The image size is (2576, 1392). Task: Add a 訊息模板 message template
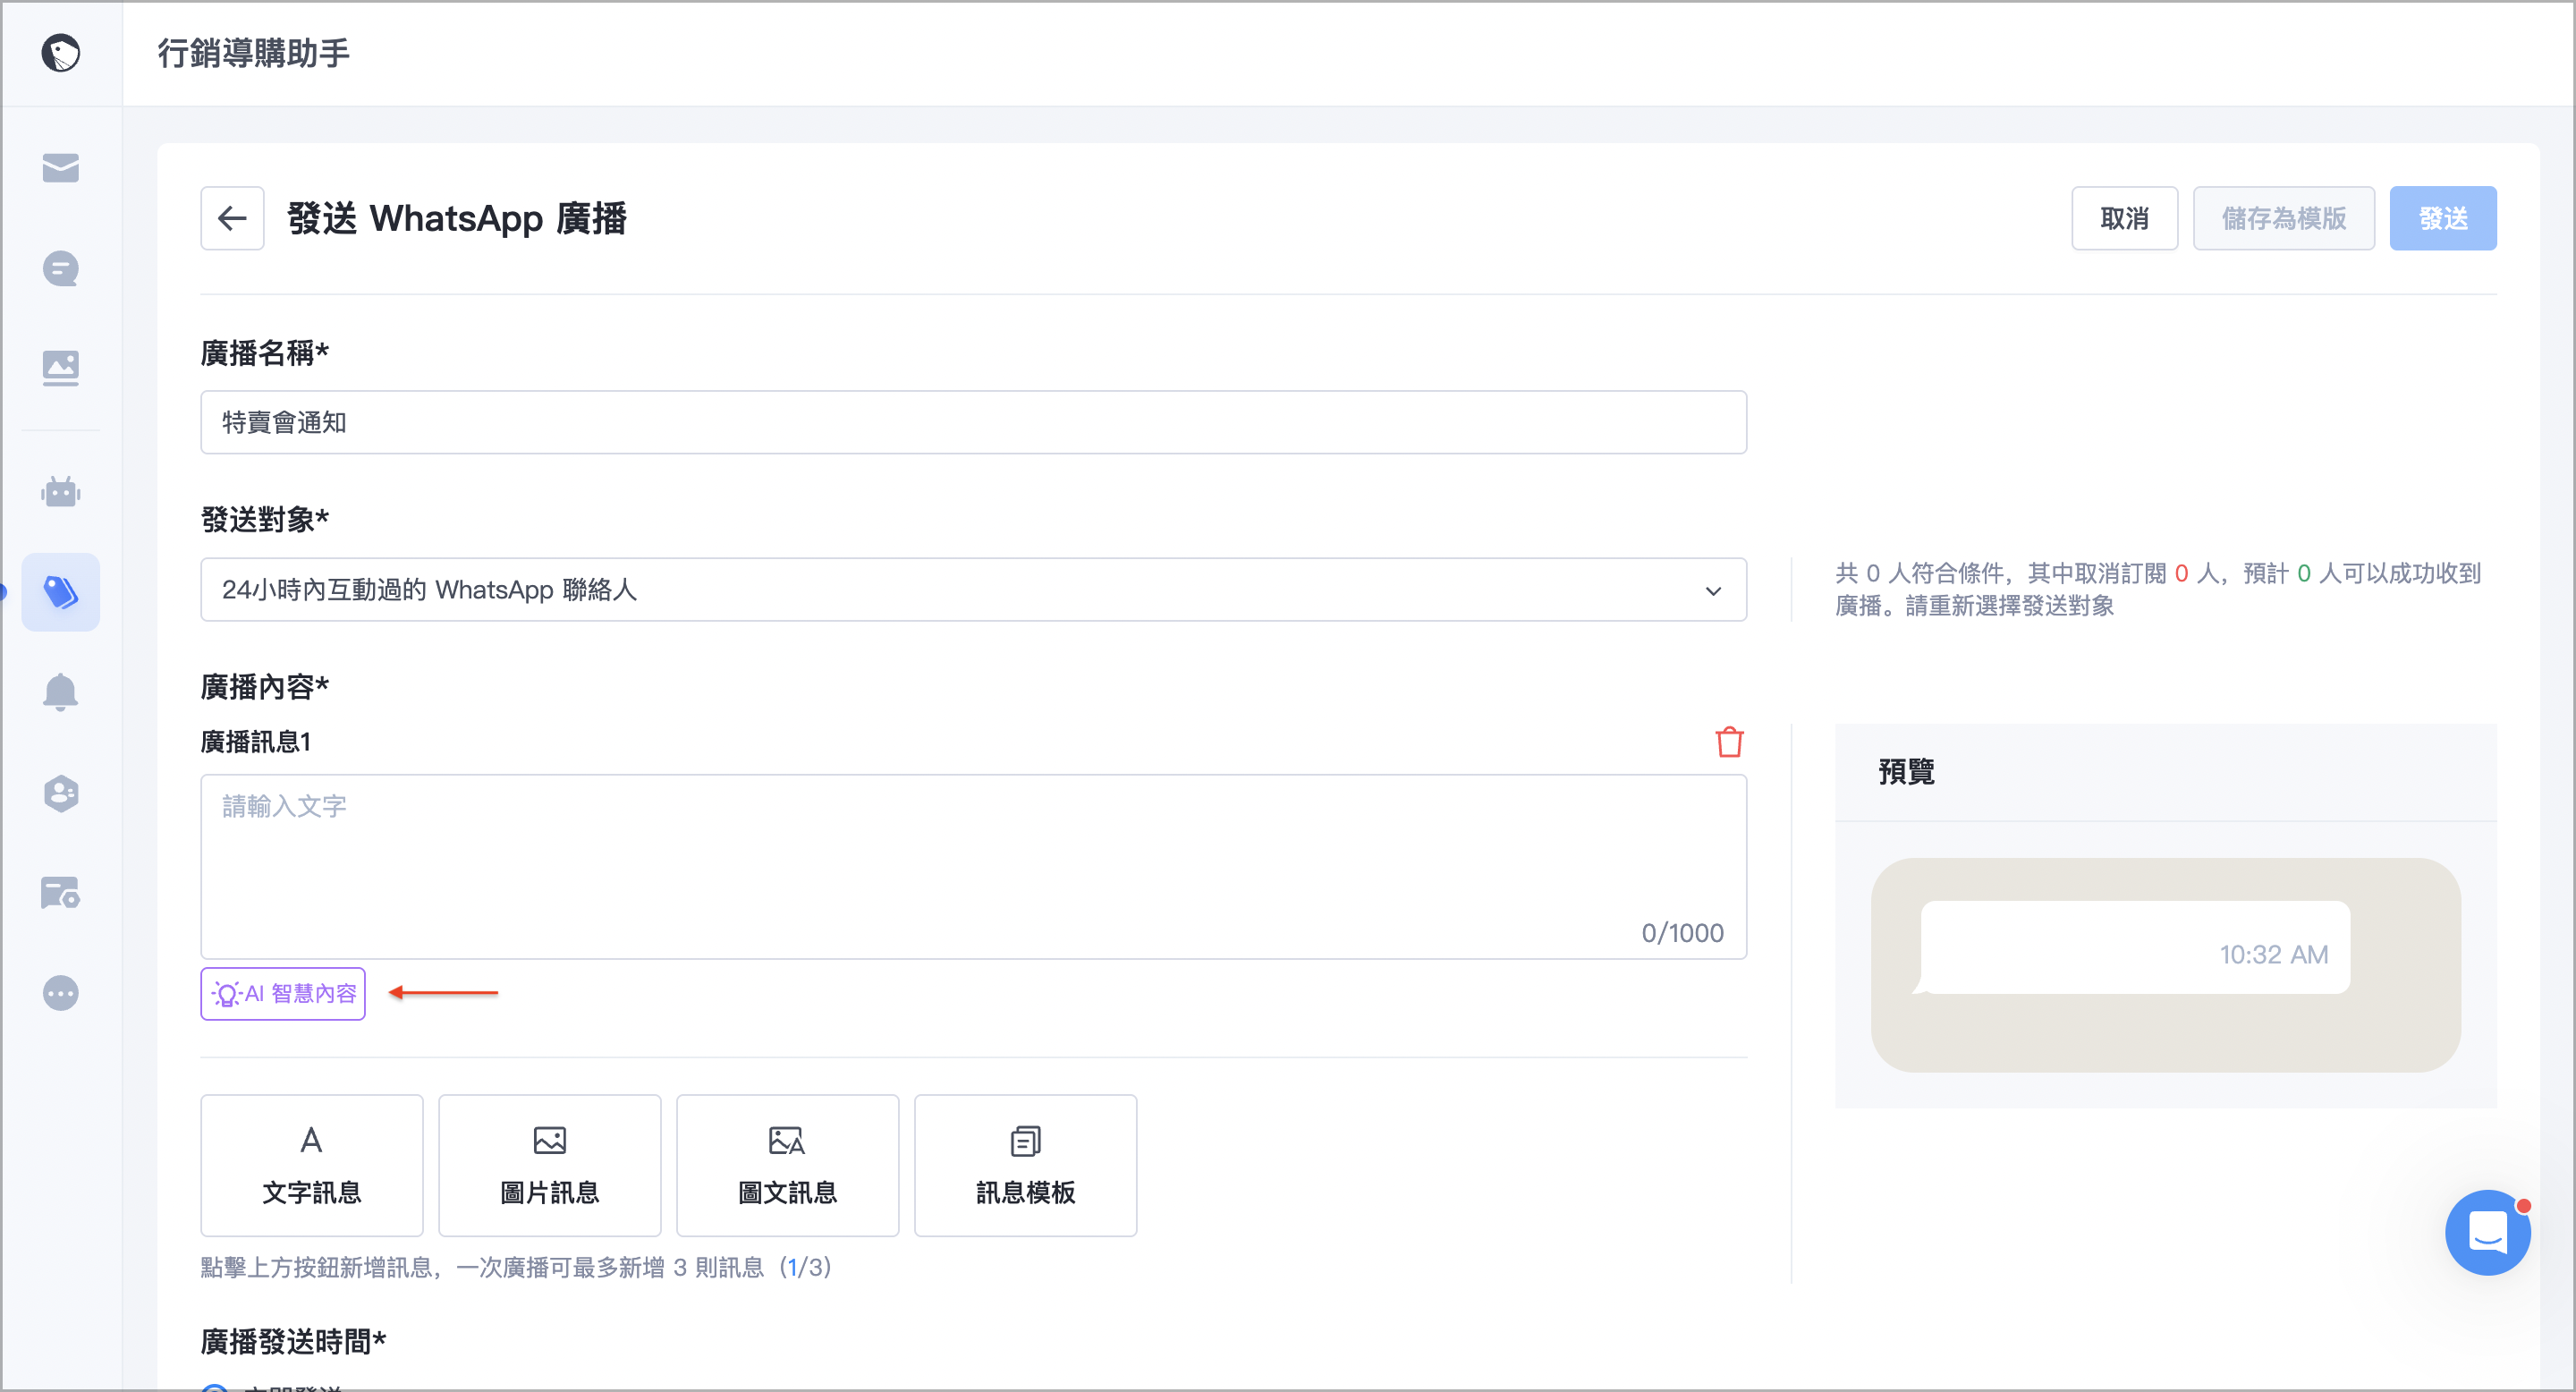1026,1165
